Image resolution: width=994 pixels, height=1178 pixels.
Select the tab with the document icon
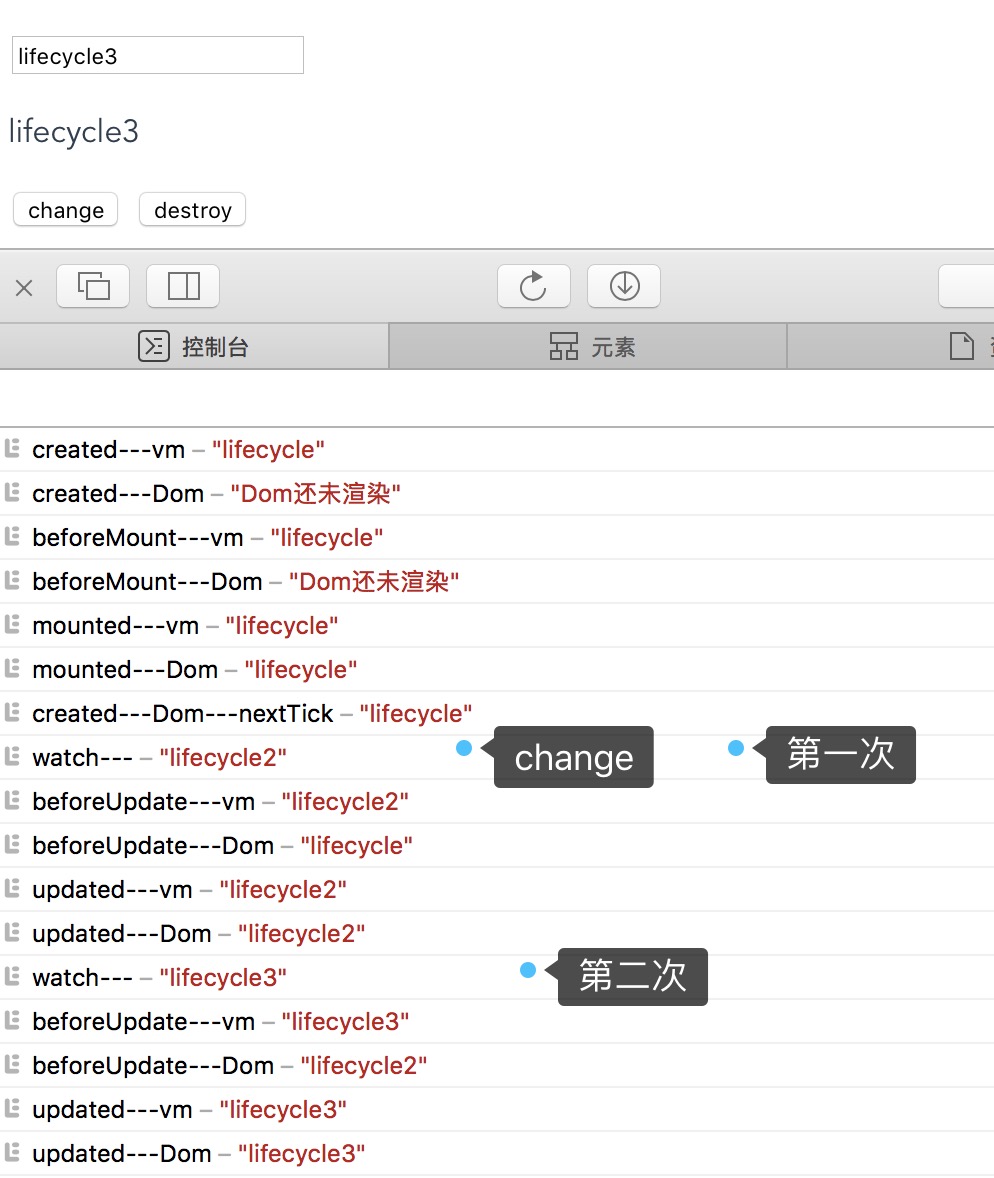(963, 347)
